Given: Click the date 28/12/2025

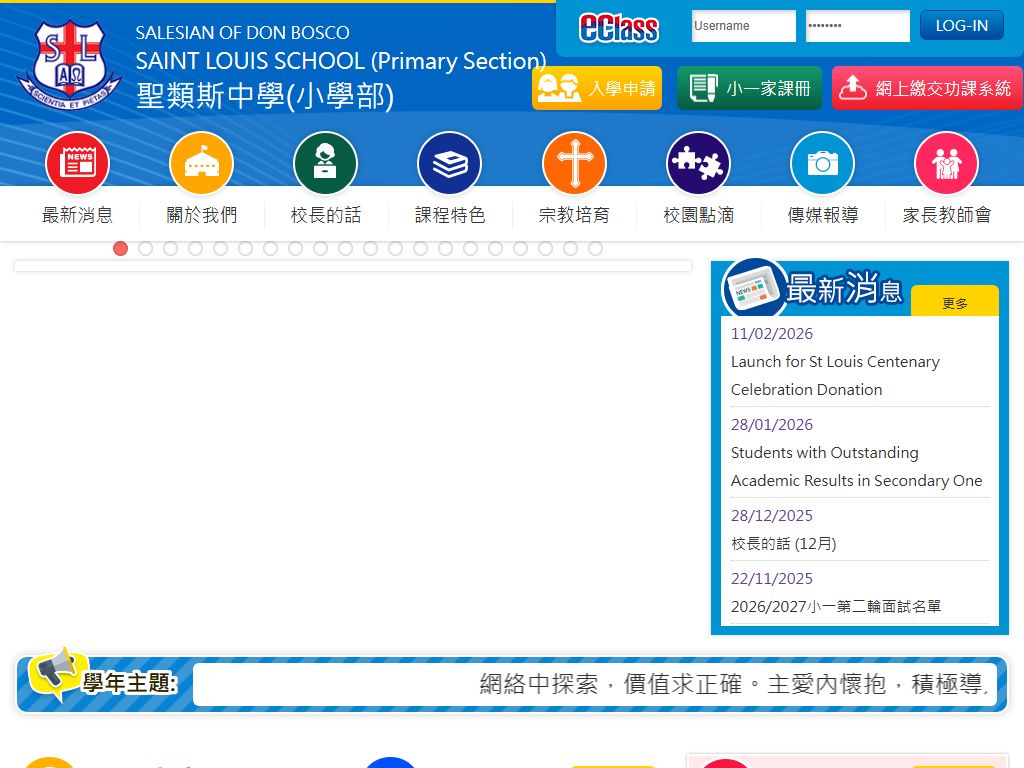Looking at the screenshot, I should [x=772, y=515].
